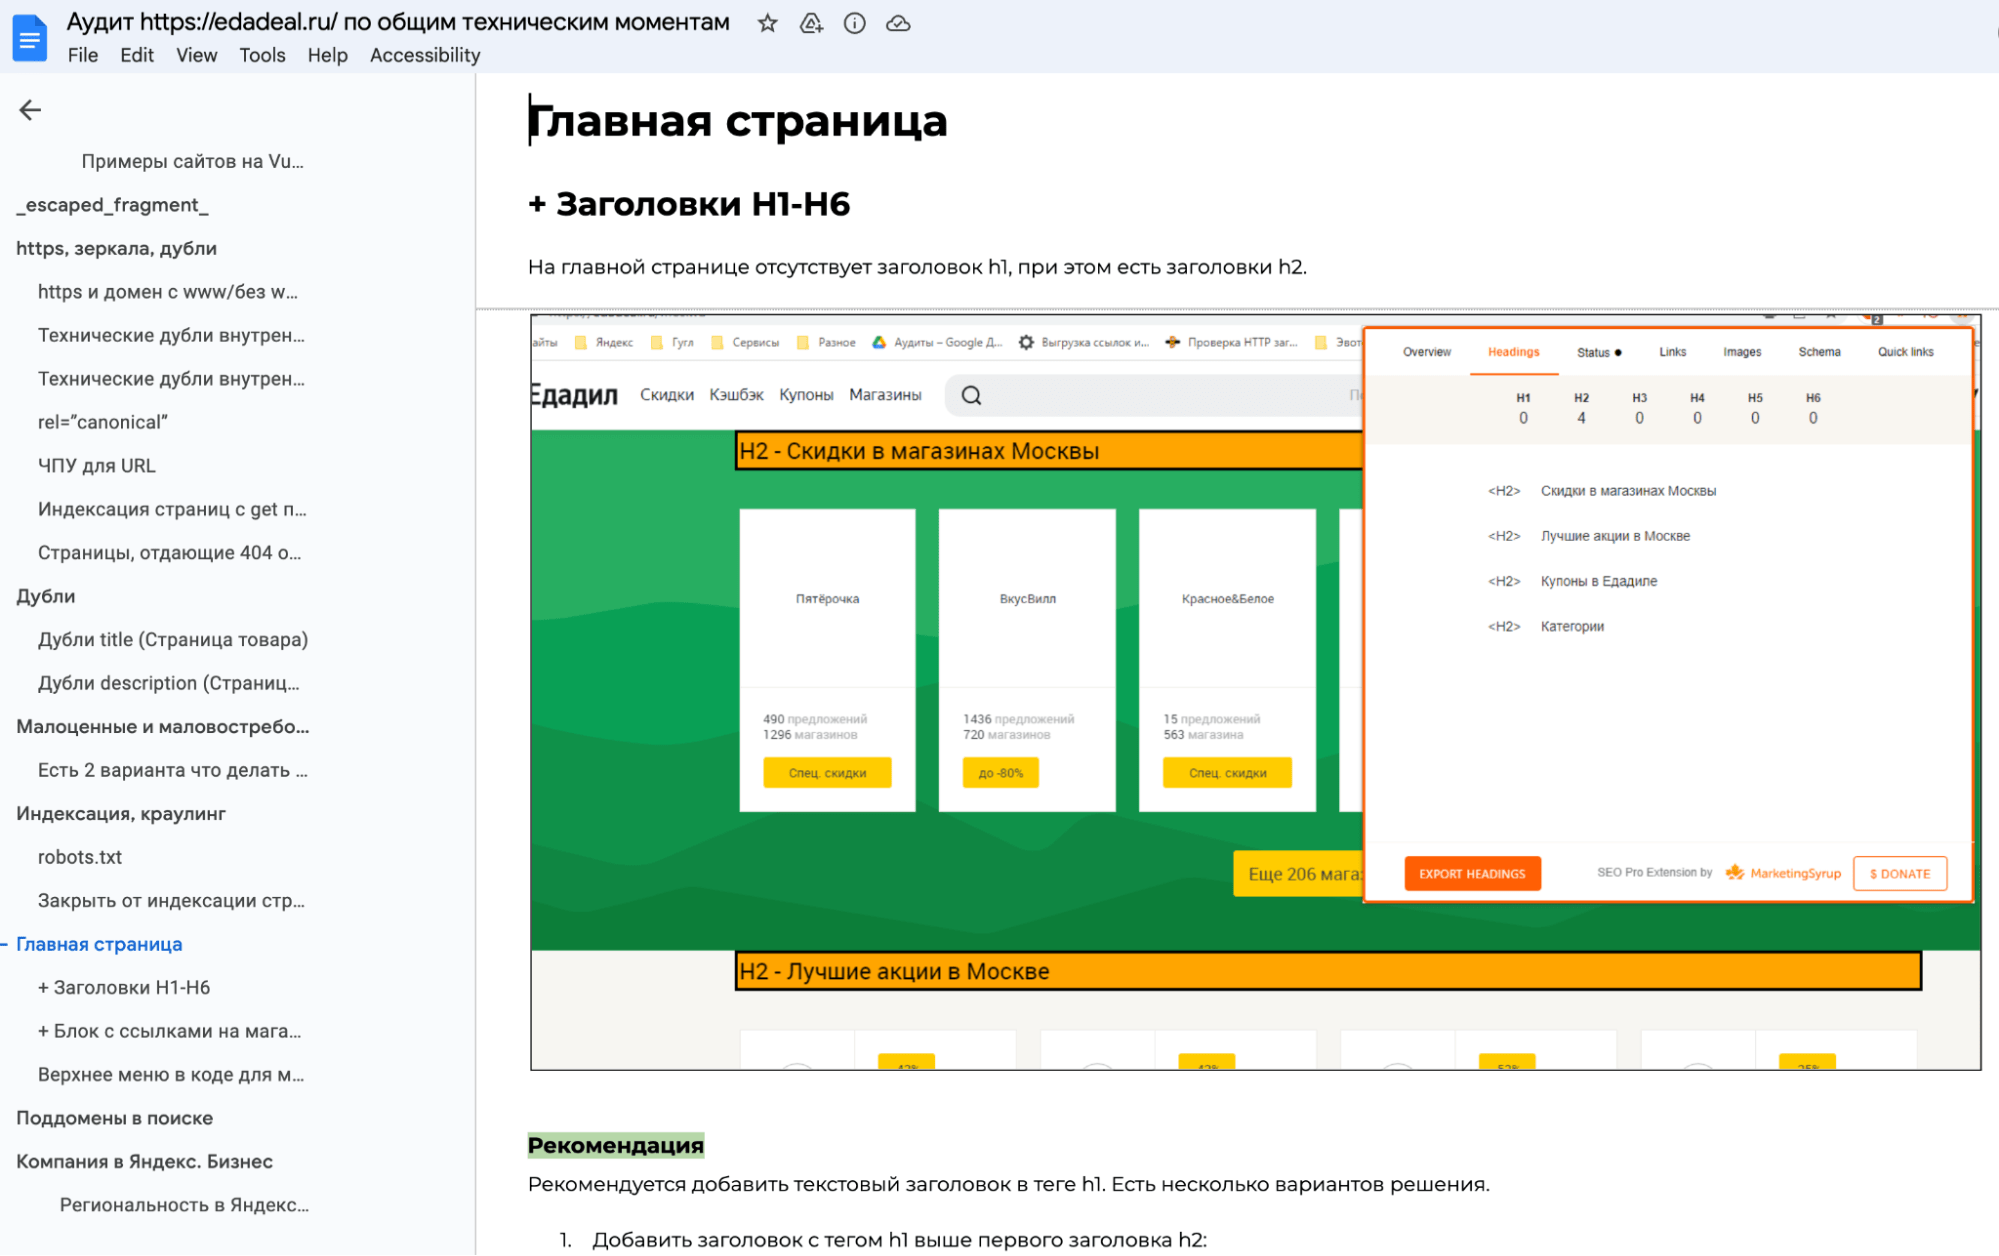Click the cloud save status icon

click(898, 23)
